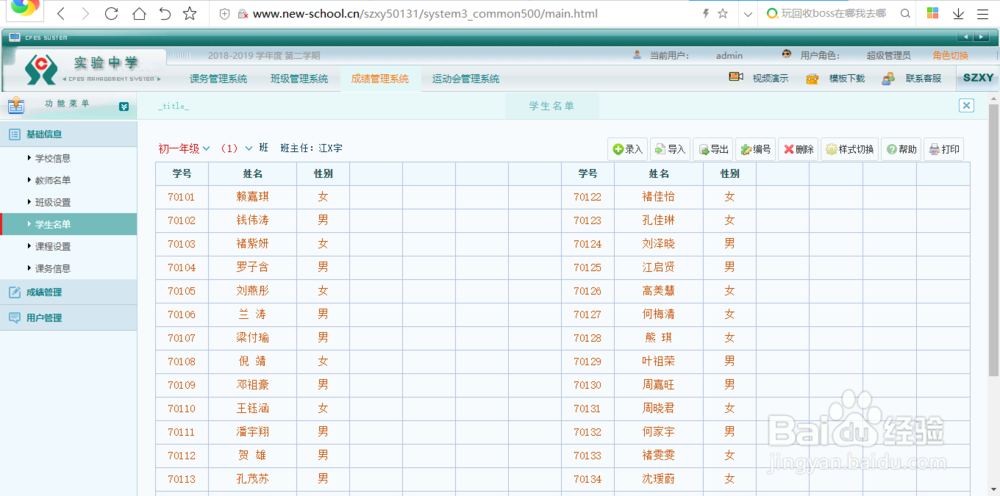Reload the page with refresh icon

(112, 13)
